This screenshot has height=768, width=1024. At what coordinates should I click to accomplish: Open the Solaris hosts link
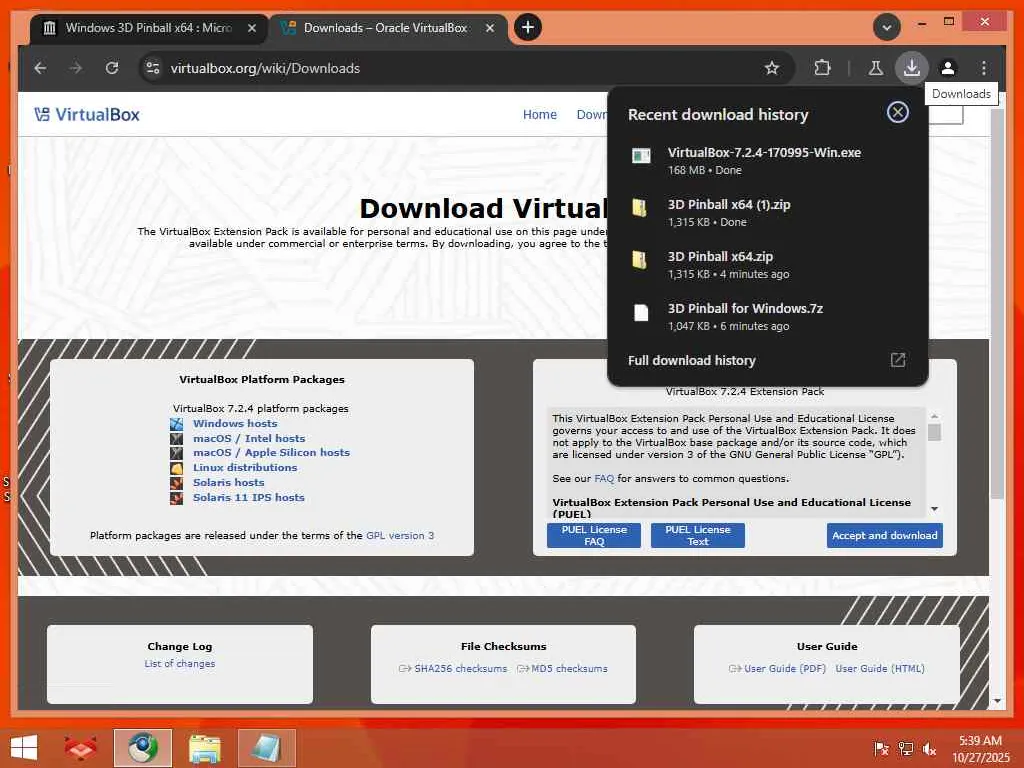point(229,483)
